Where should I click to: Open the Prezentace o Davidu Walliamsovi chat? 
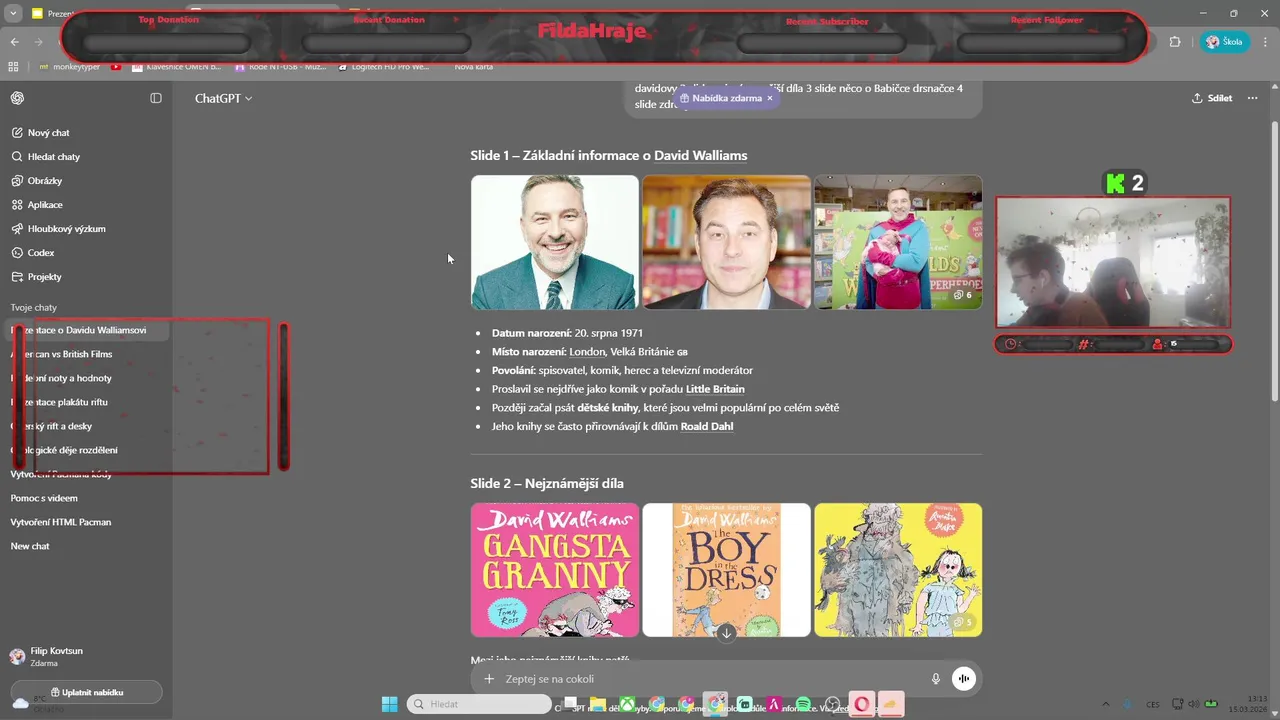click(x=86, y=330)
